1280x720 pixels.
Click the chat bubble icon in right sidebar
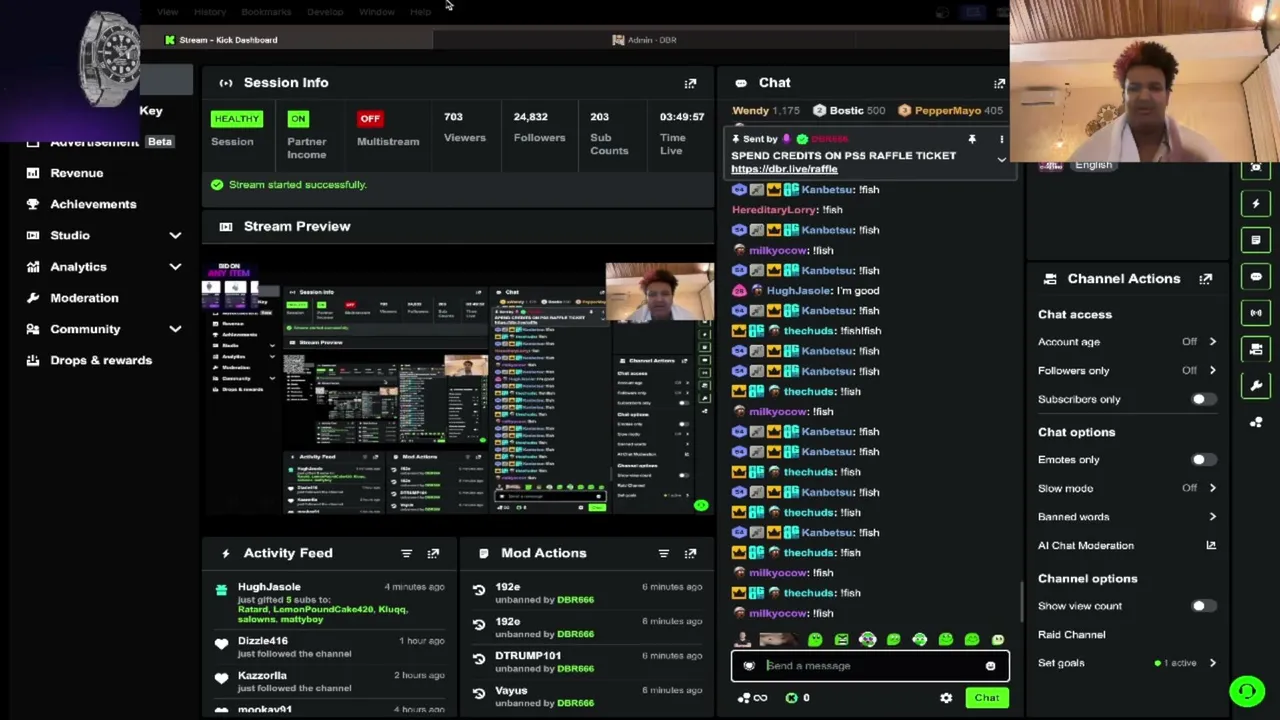tap(1256, 276)
